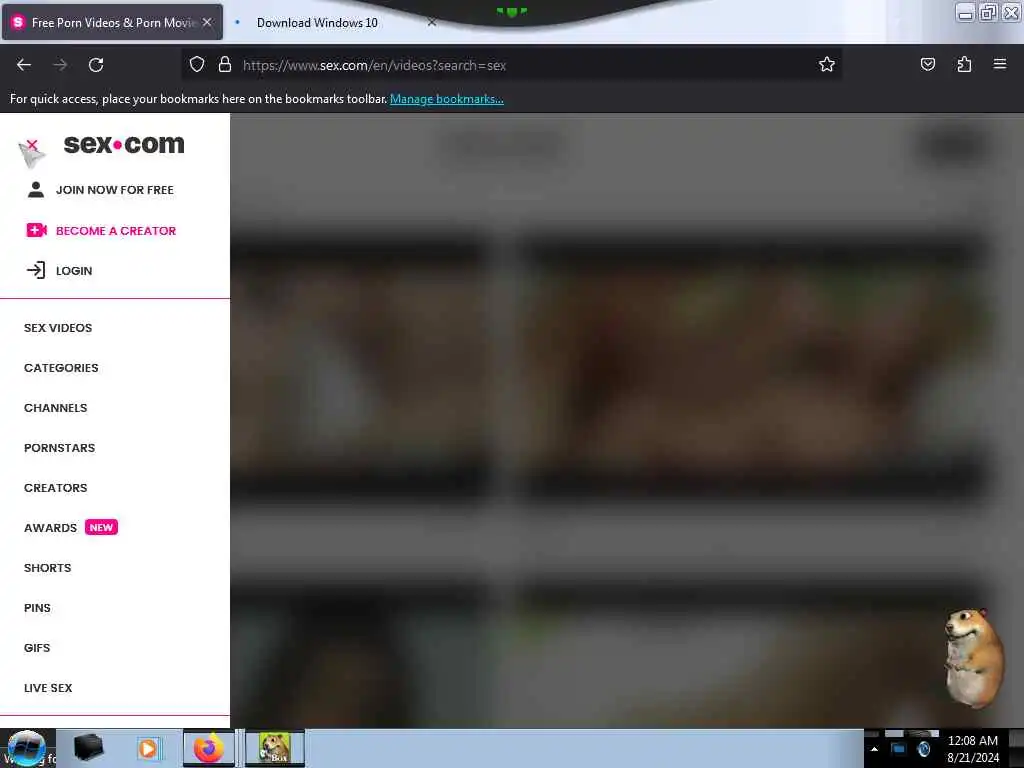Show hidden system tray icons
The image size is (1024, 768).
tap(874, 750)
